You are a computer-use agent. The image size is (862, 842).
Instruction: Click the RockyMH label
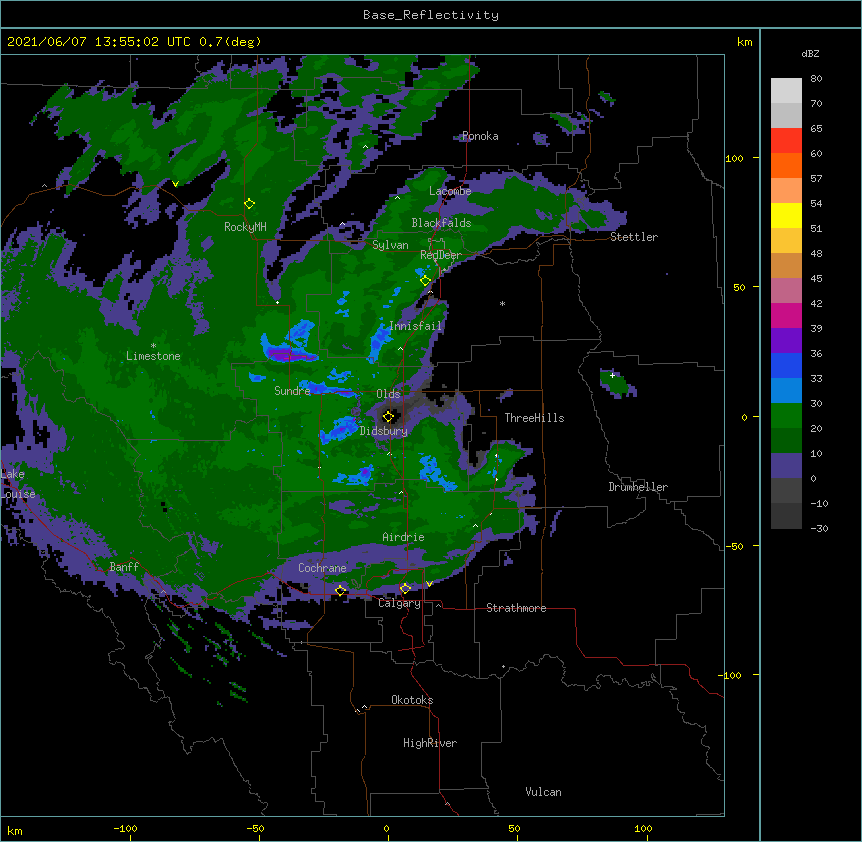245,227
